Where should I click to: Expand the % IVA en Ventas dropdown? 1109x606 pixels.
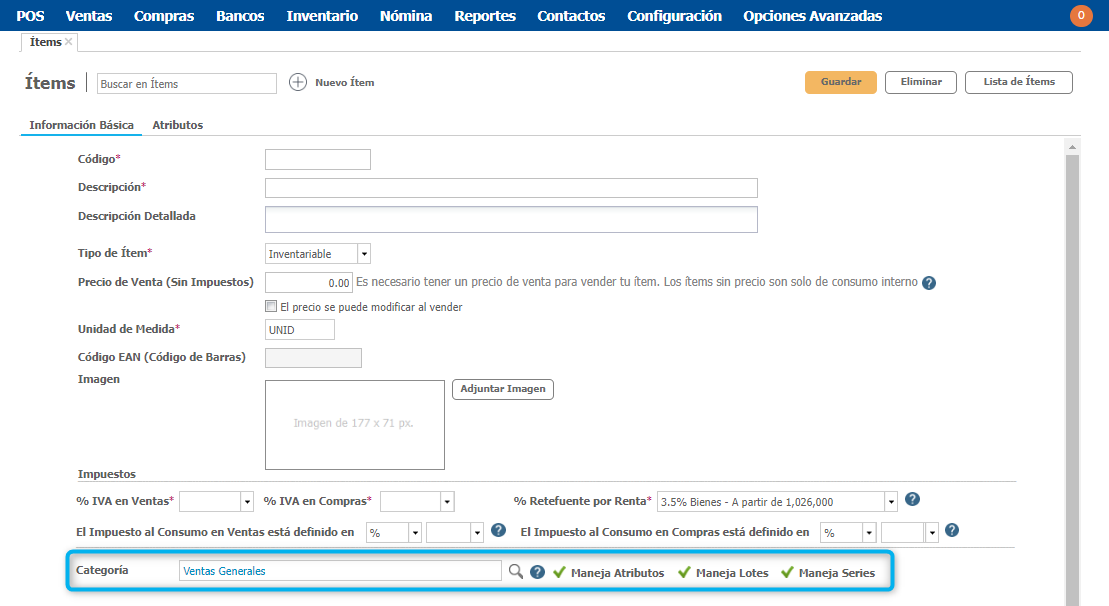[x=247, y=502]
